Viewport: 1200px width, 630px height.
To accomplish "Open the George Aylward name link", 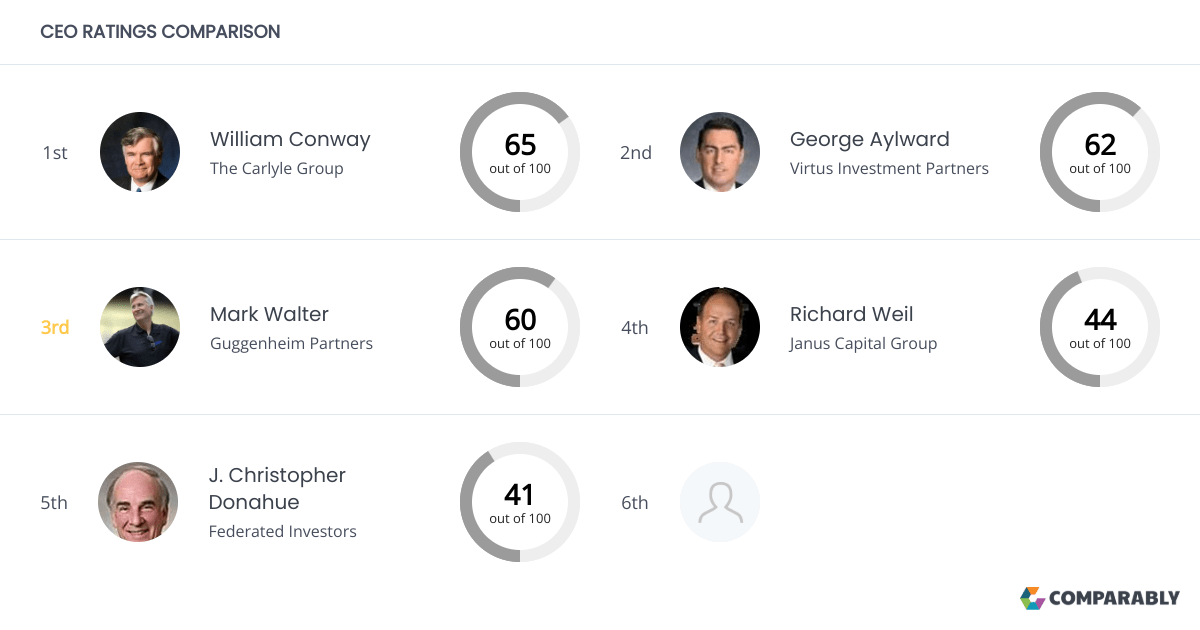I will pos(869,139).
